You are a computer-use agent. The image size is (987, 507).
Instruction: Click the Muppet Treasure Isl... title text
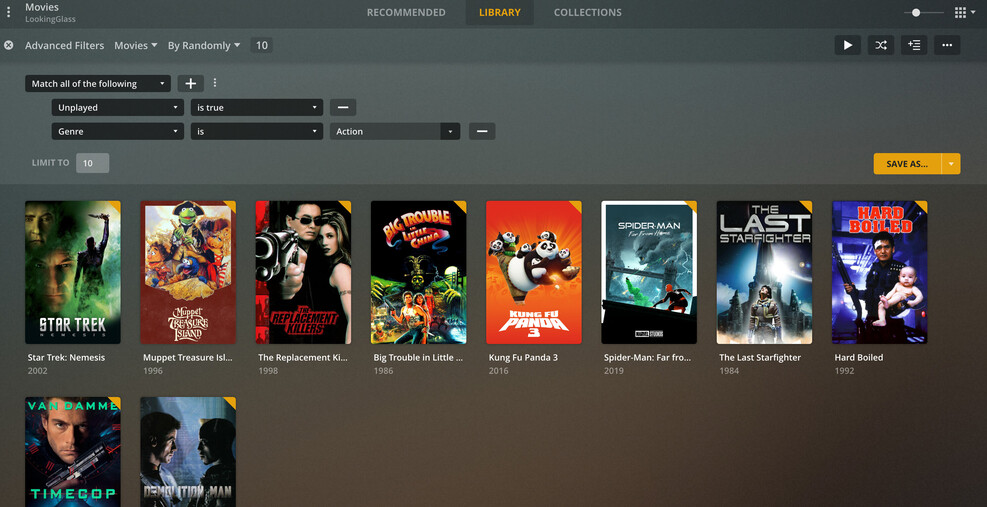click(188, 358)
